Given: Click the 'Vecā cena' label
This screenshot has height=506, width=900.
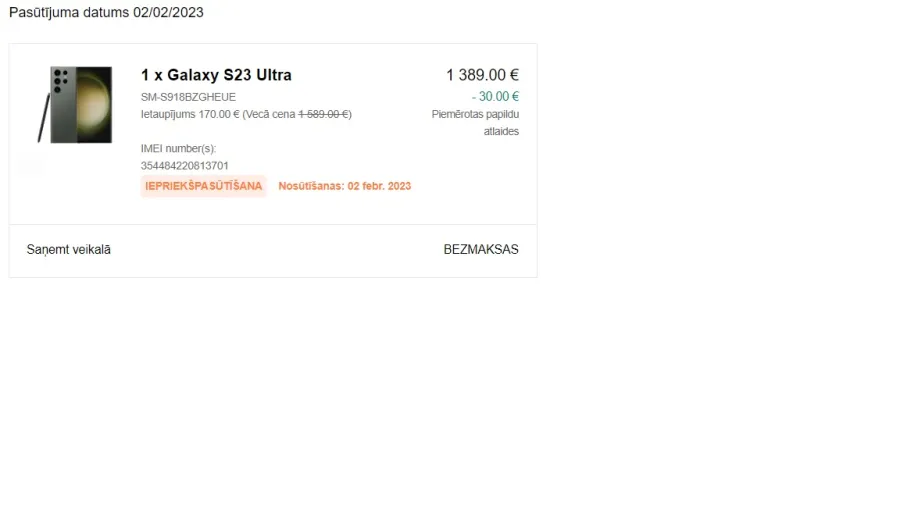Looking at the screenshot, I should coord(270,114).
